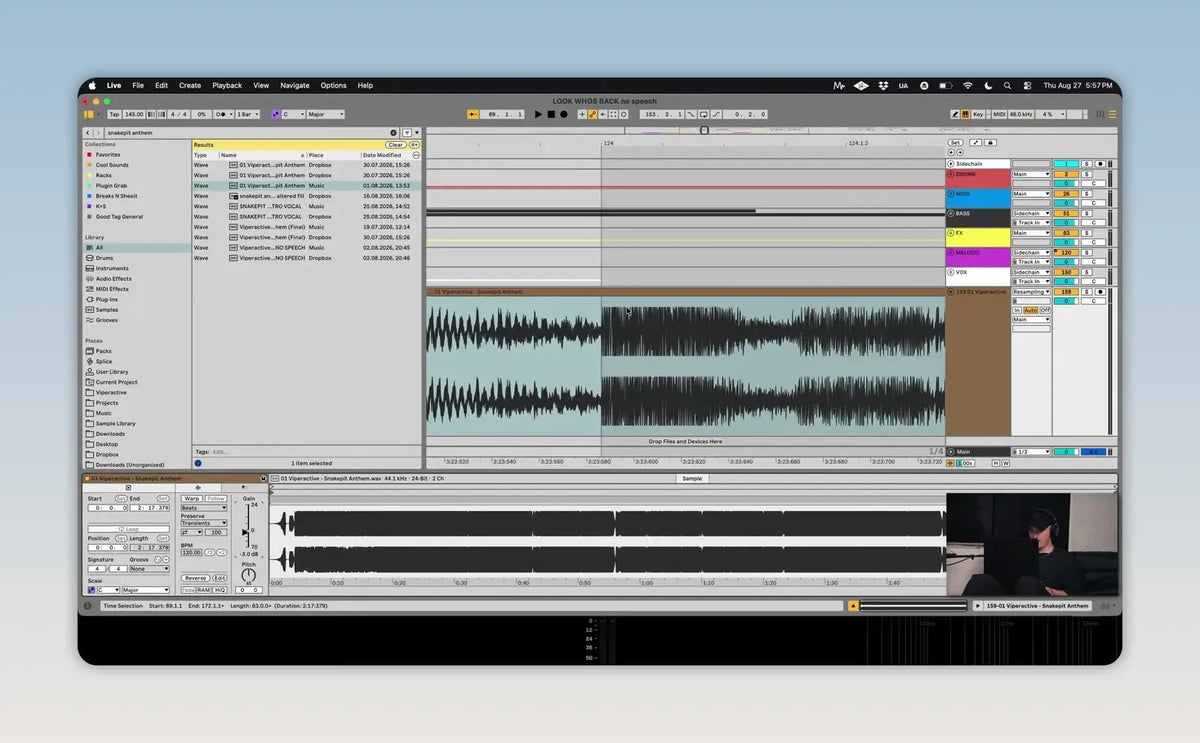
Task: Open Resampling input dropdown on Viperactive track
Action: [1031, 292]
